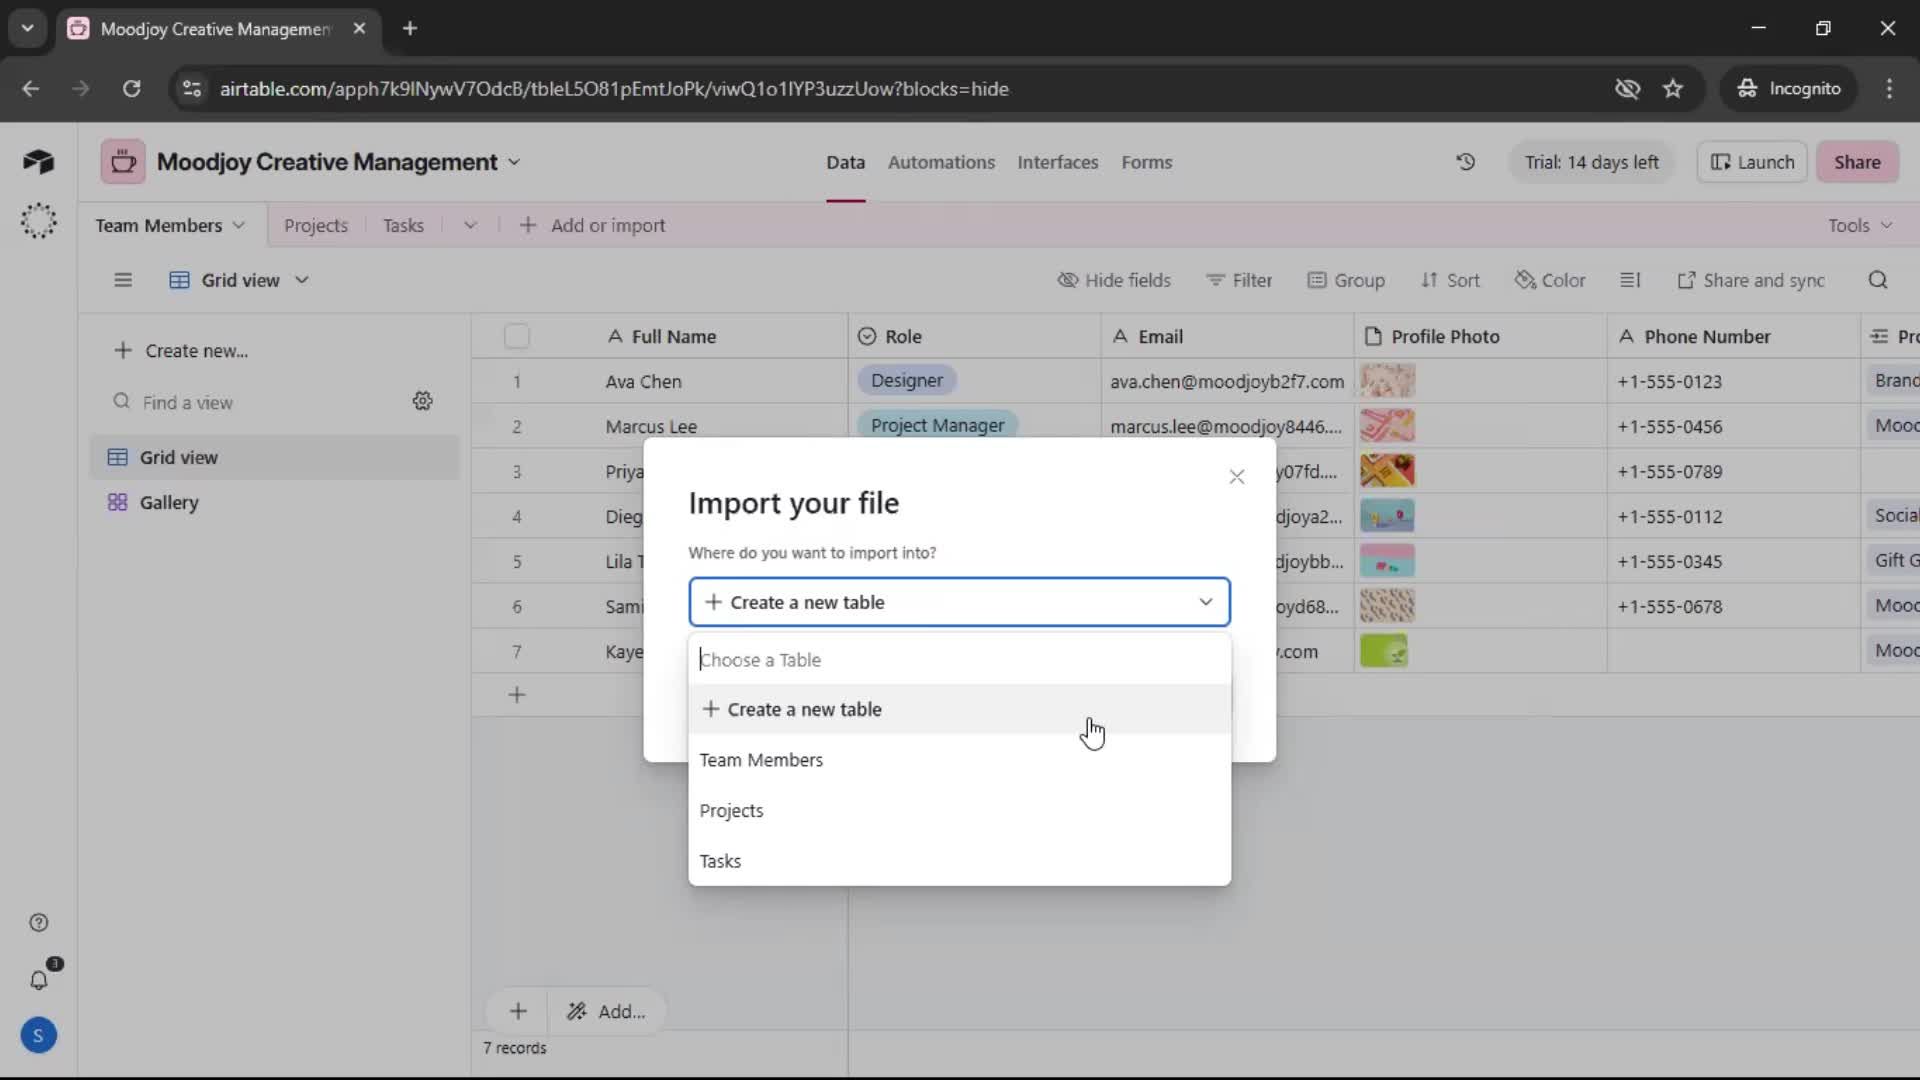Open Chrome menu three dots
The image size is (1920, 1080).
tap(1889, 89)
